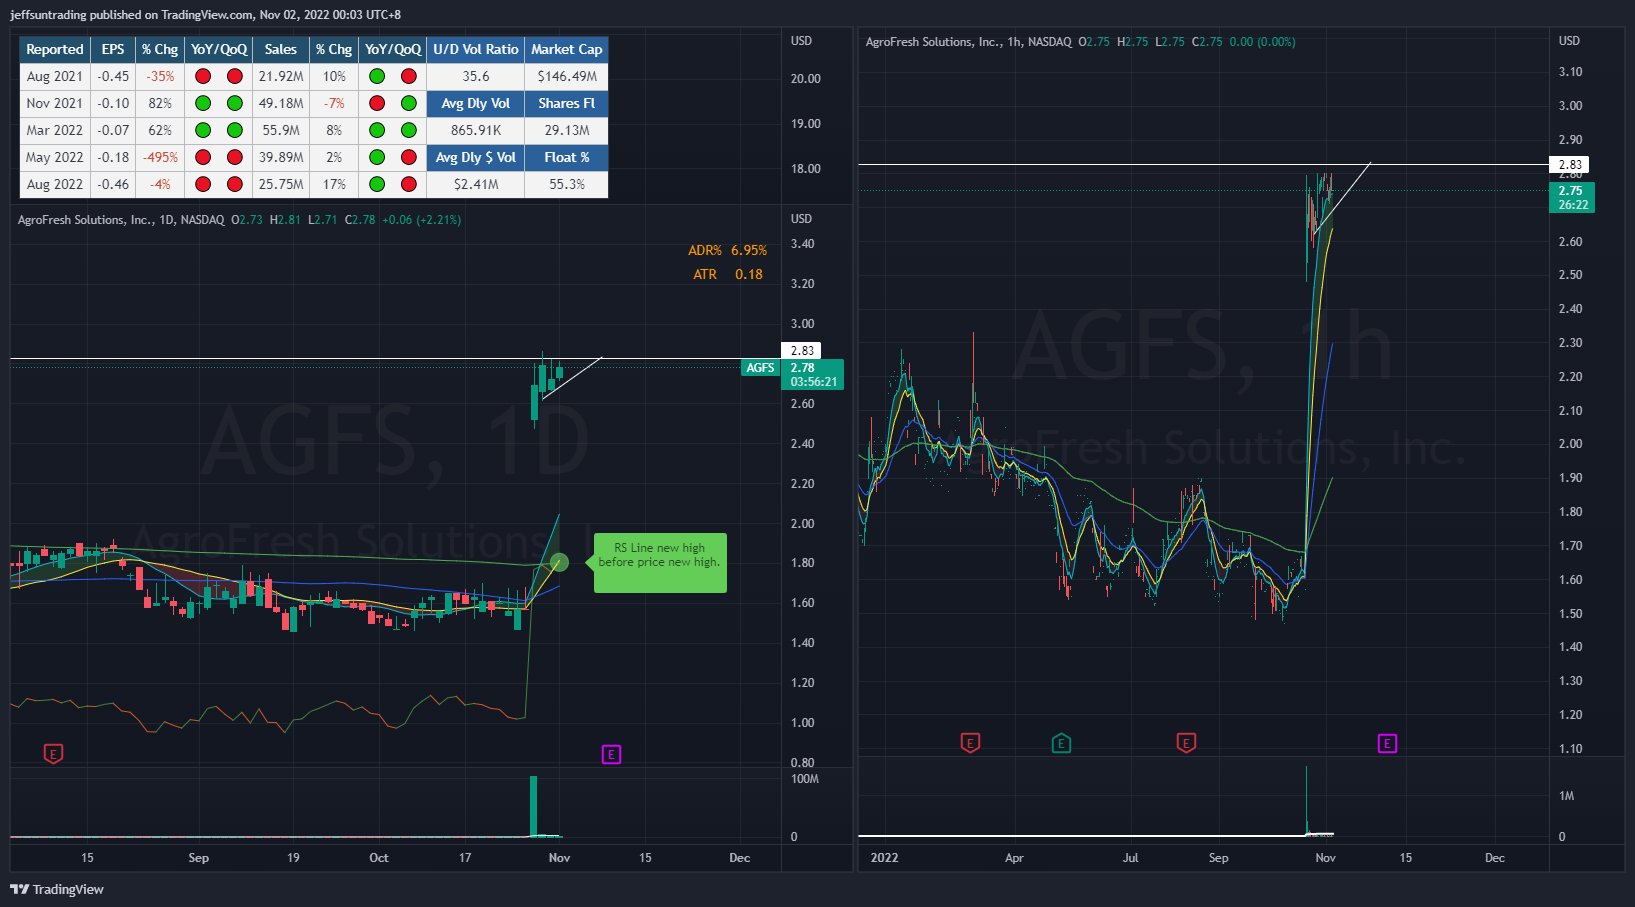Click the 'Apr' label on the 1h time axis
Viewport: 1635px width, 907px height.
point(1014,858)
